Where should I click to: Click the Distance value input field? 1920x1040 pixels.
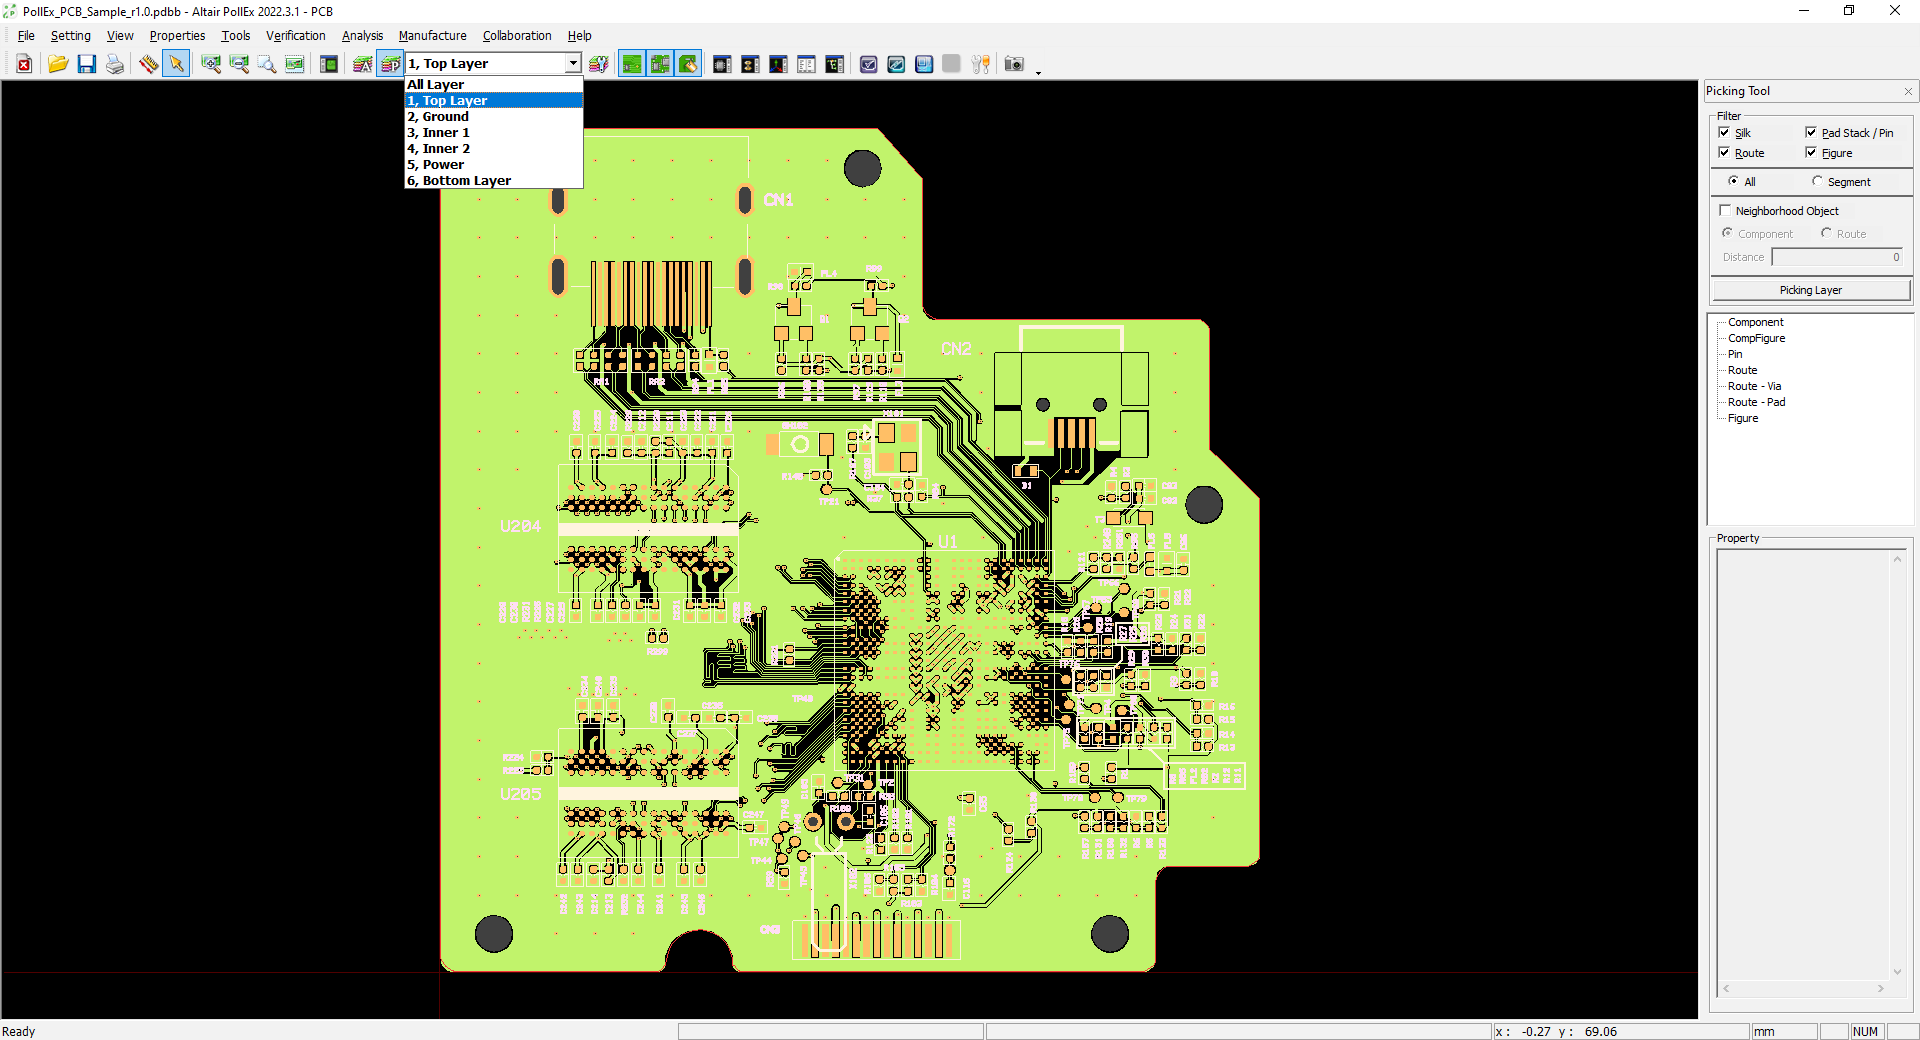point(1837,257)
